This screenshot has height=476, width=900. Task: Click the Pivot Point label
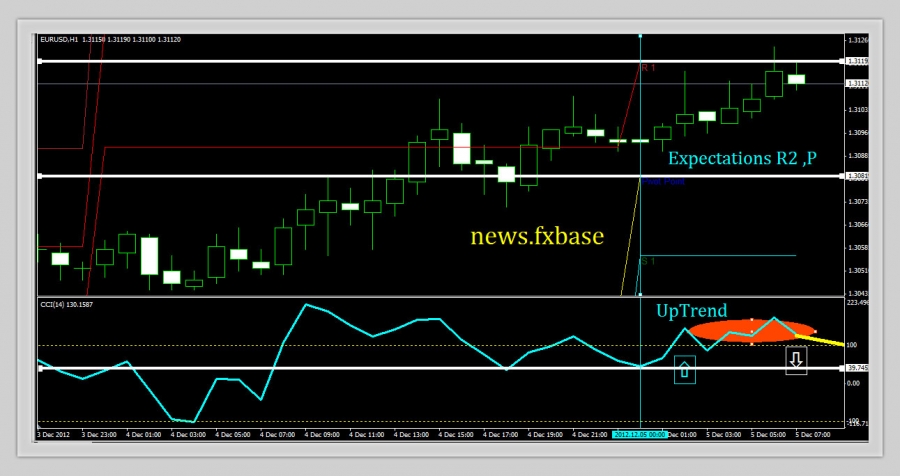click(x=663, y=182)
